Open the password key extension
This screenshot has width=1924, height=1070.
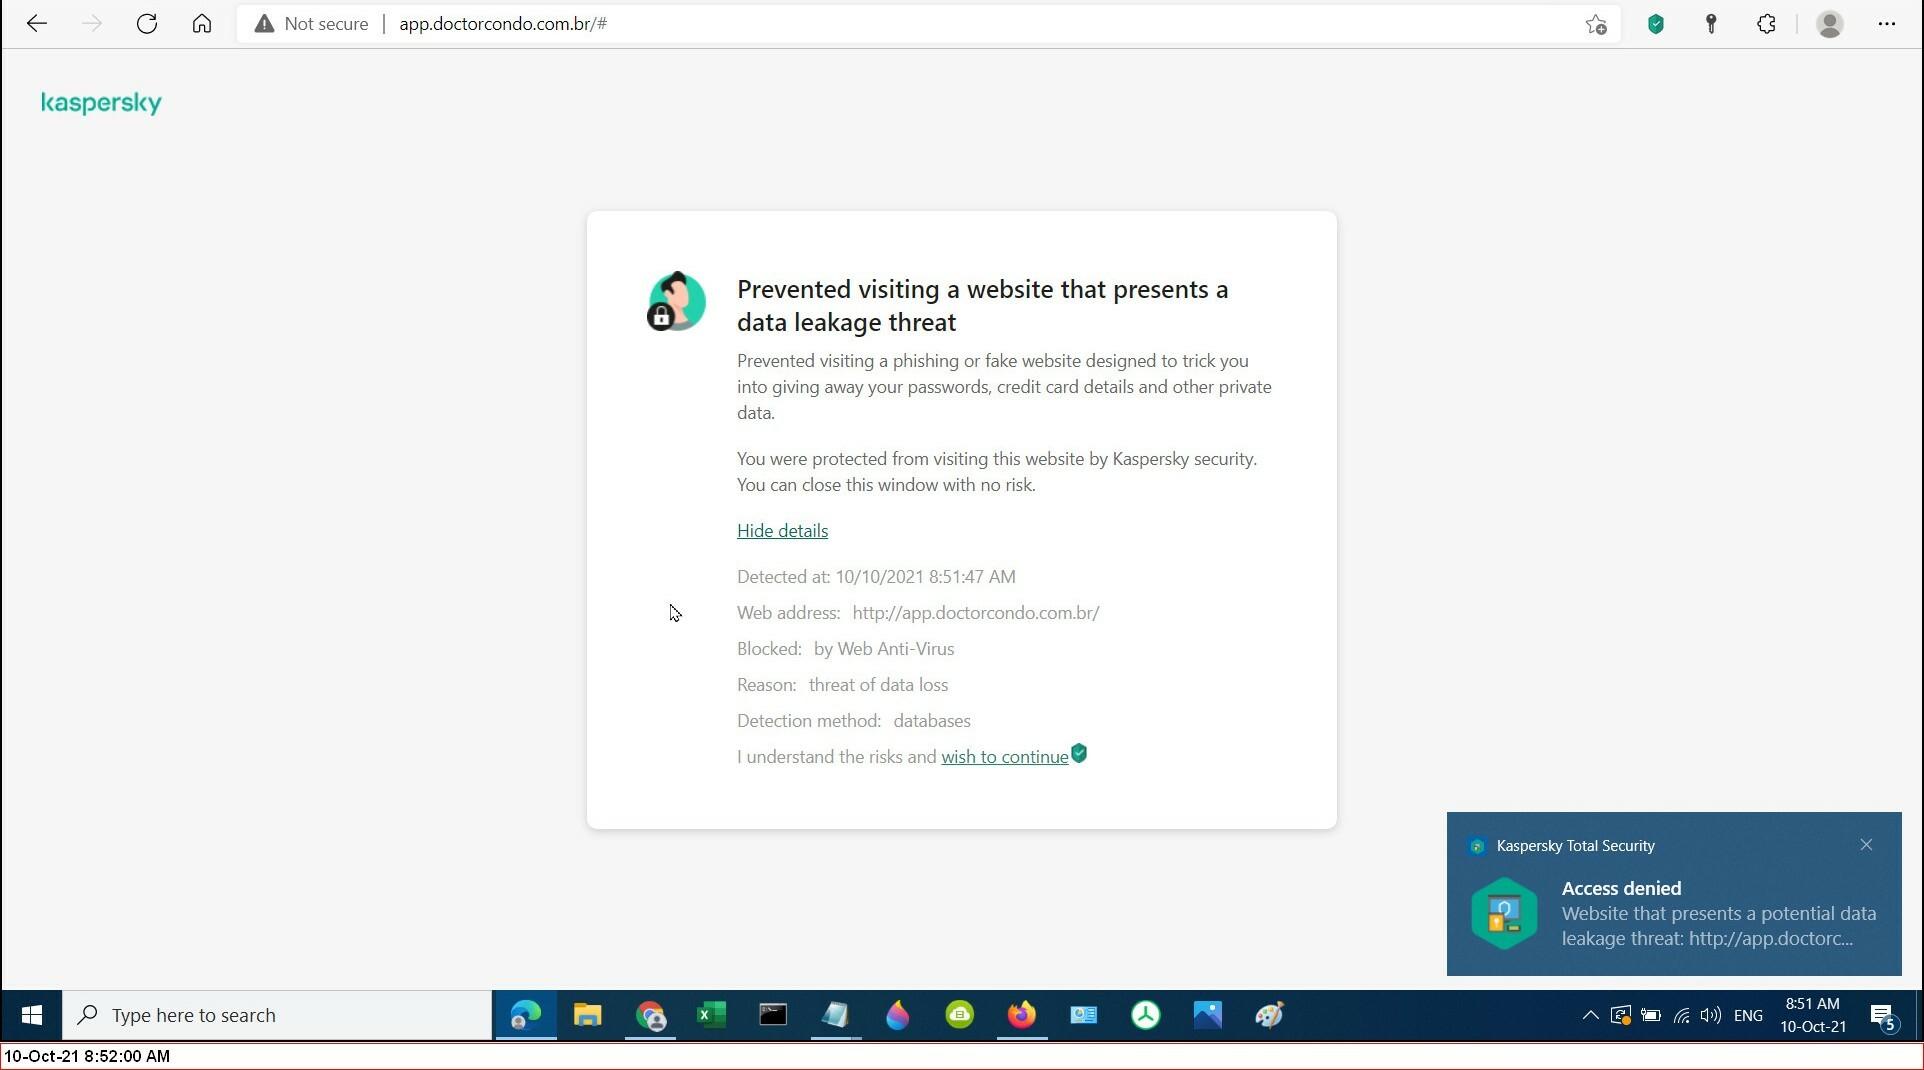click(x=1711, y=25)
